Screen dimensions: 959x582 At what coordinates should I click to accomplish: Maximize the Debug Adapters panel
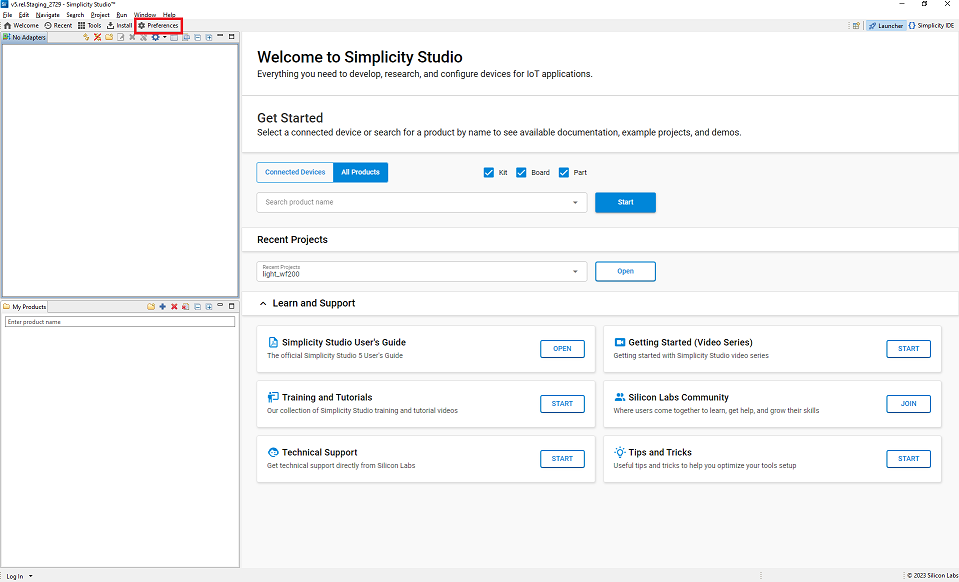pos(232,37)
